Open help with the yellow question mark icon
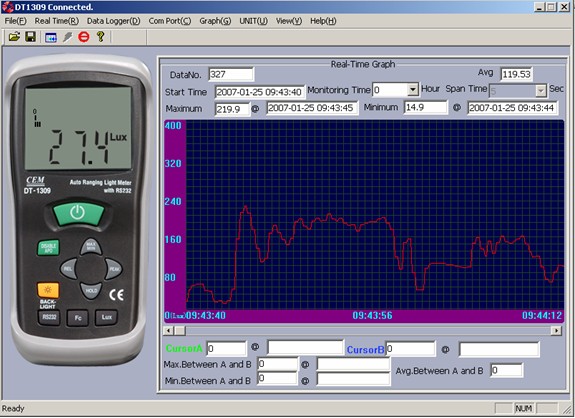This screenshot has height=418, width=575. click(x=100, y=37)
